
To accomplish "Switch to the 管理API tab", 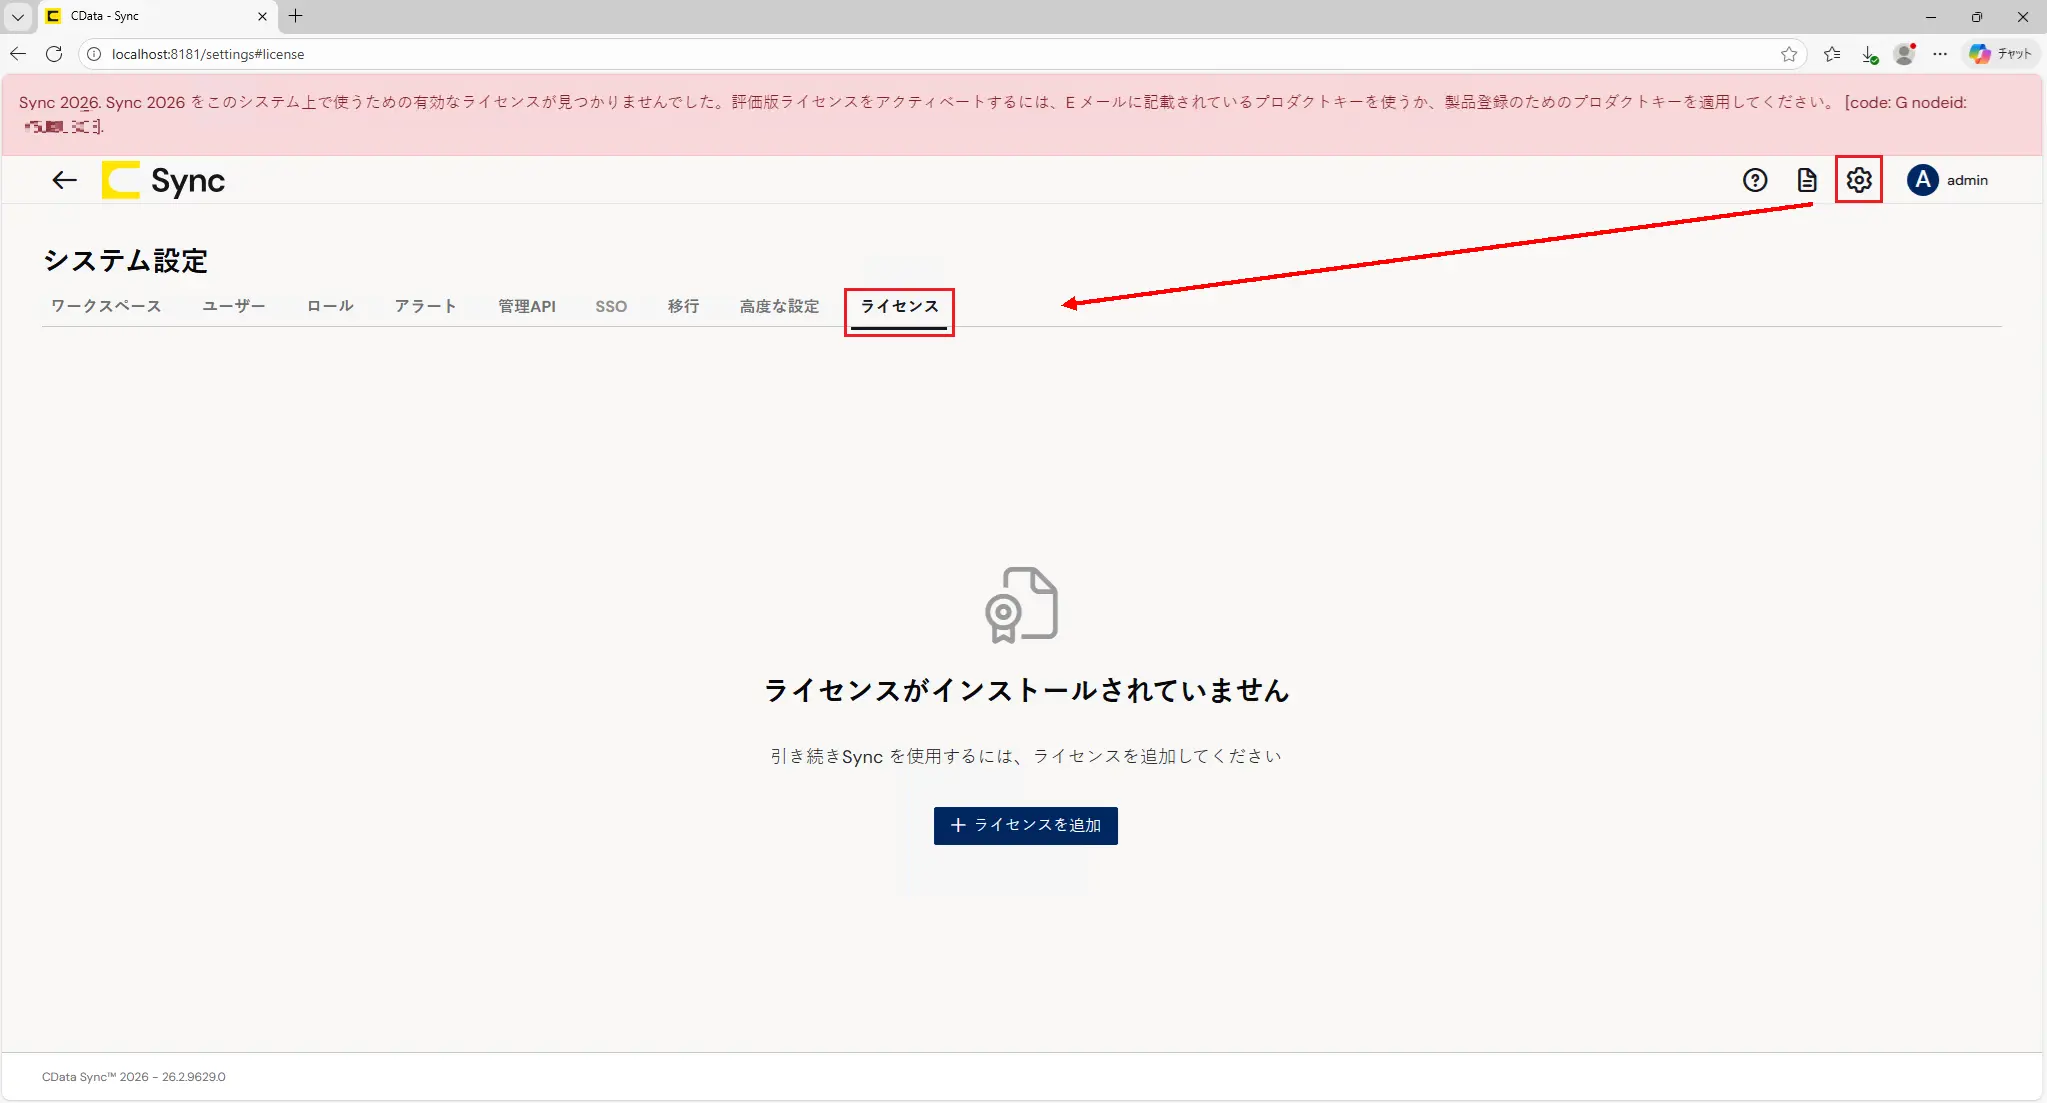I will click(527, 306).
